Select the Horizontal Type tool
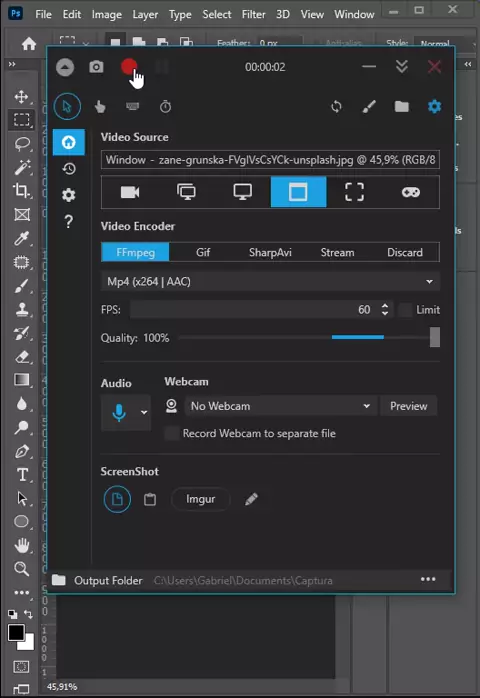480x698 pixels. click(21, 475)
